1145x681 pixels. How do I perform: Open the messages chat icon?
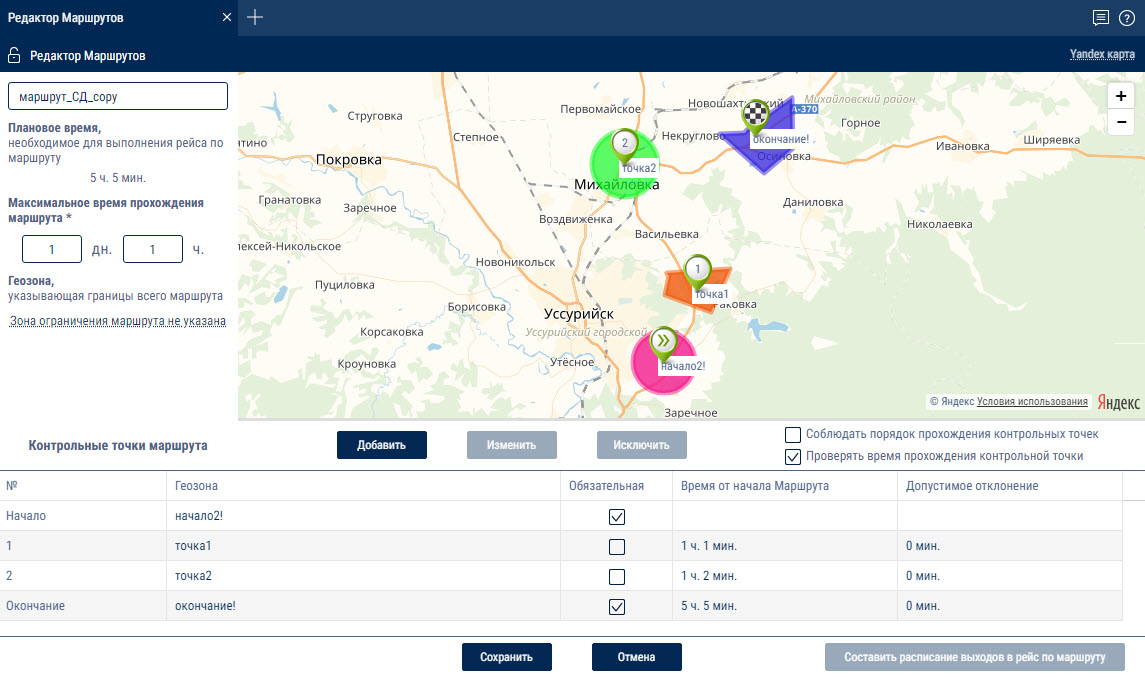click(x=1100, y=18)
